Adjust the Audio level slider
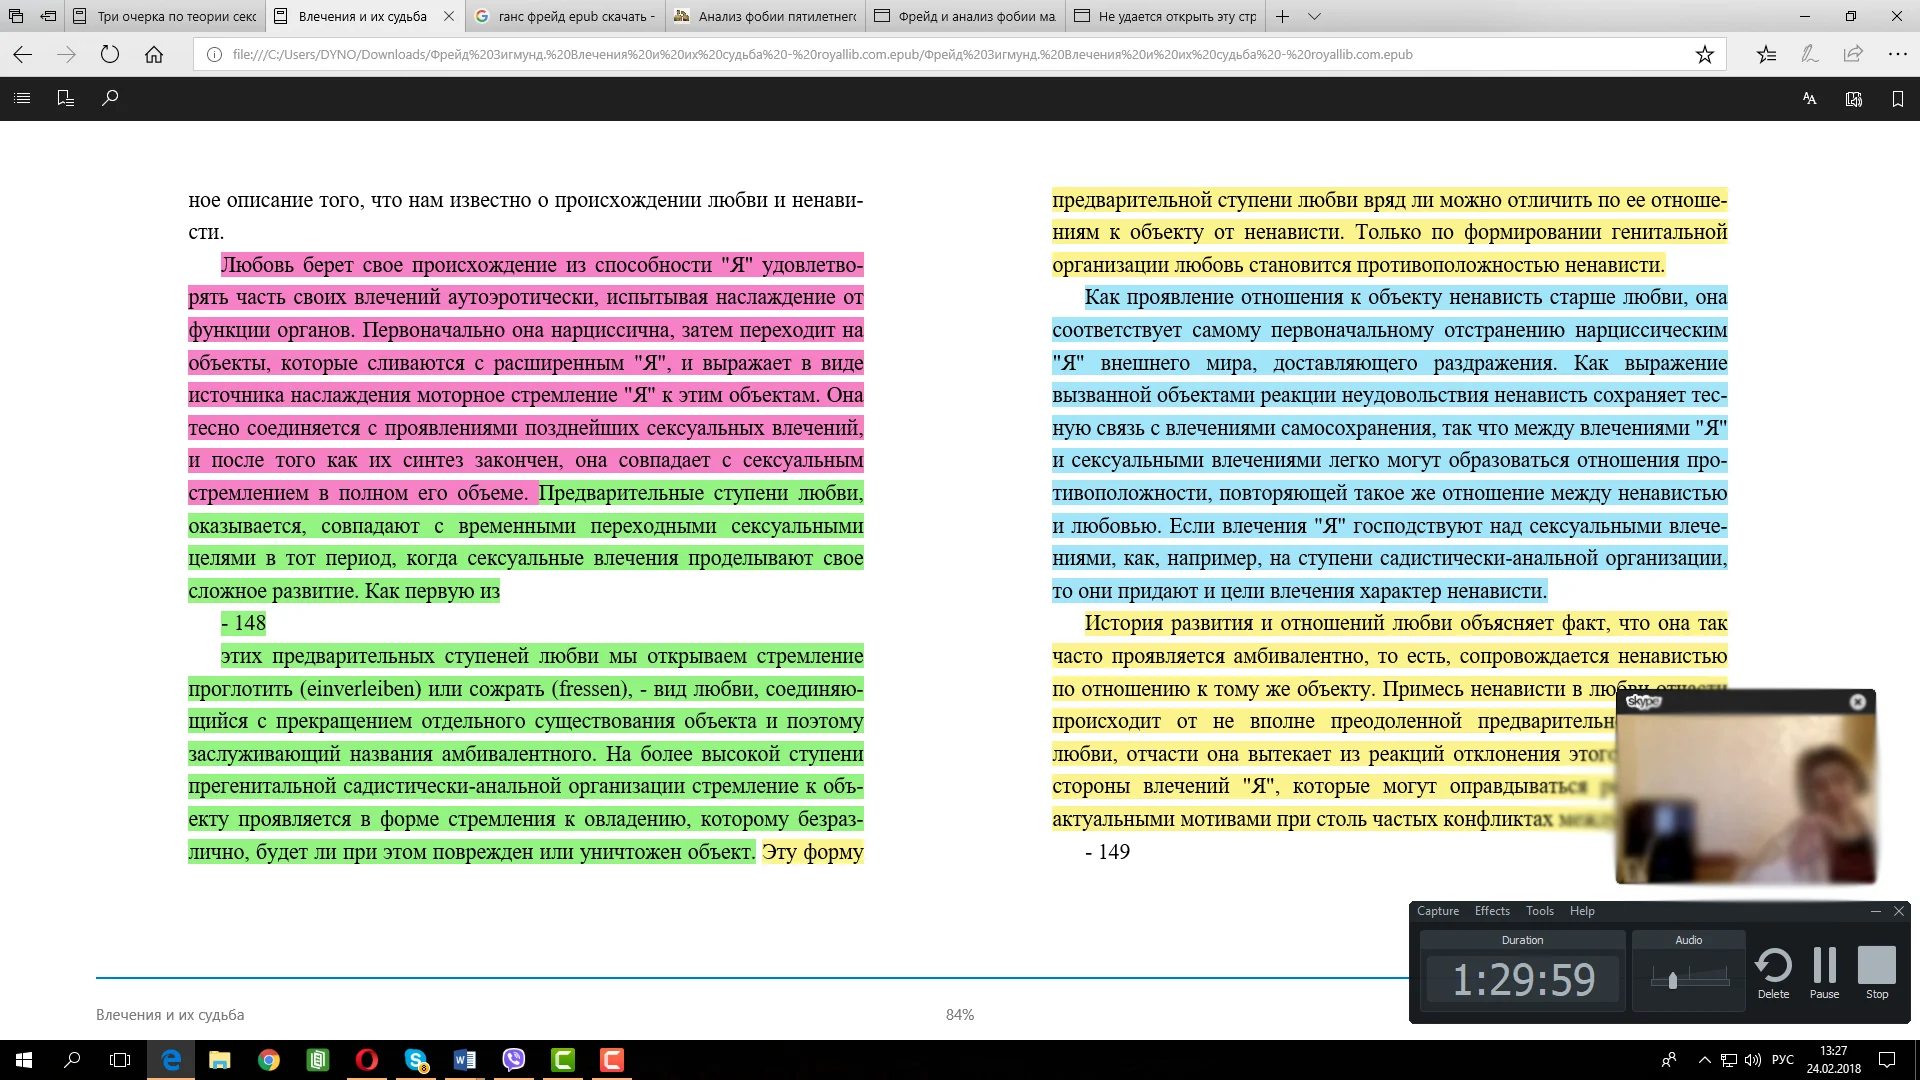The image size is (1920, 1080). [1672, 980]
